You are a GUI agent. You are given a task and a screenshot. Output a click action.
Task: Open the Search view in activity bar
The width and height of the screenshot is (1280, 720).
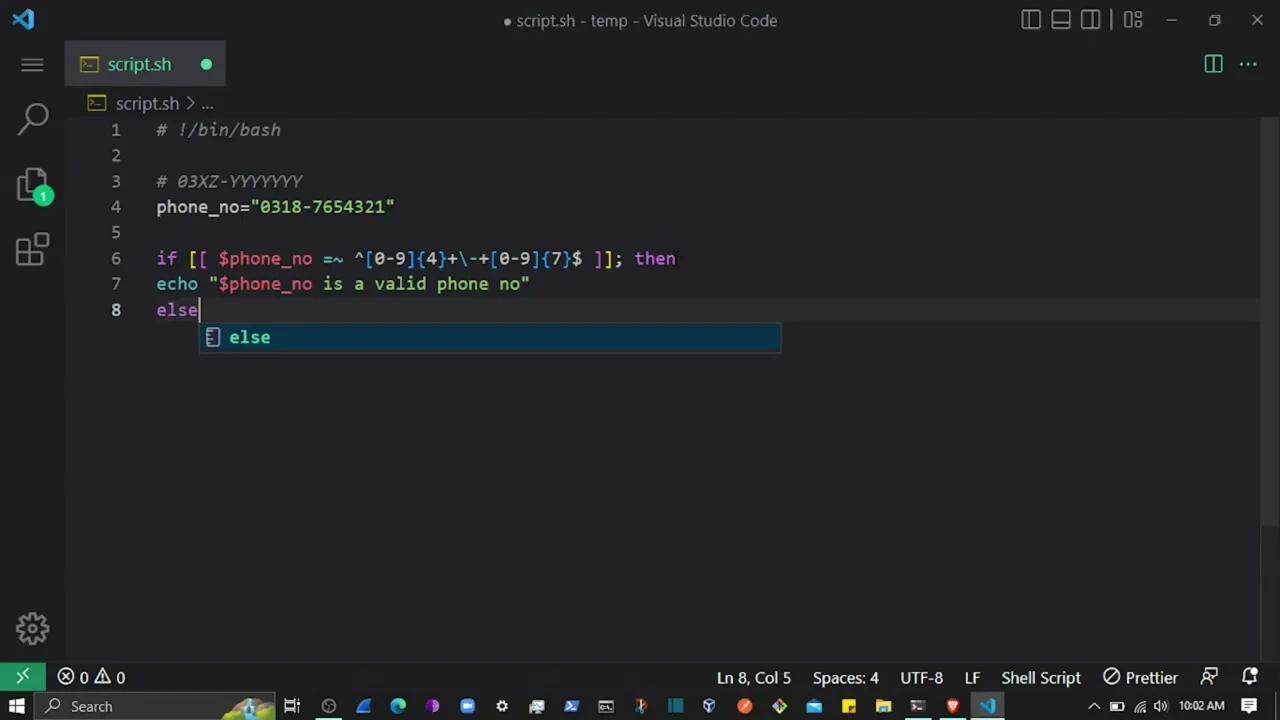click(x=33, y=119)
